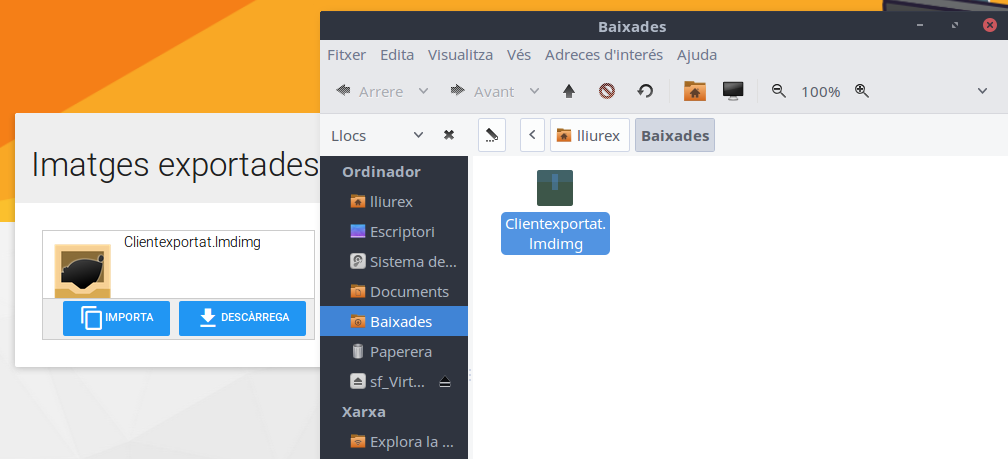Image resolution: width=1008 pixels, height=459 pixels.
Task: Click the Reload icon in toolbar
Action: tap(645, 91)
